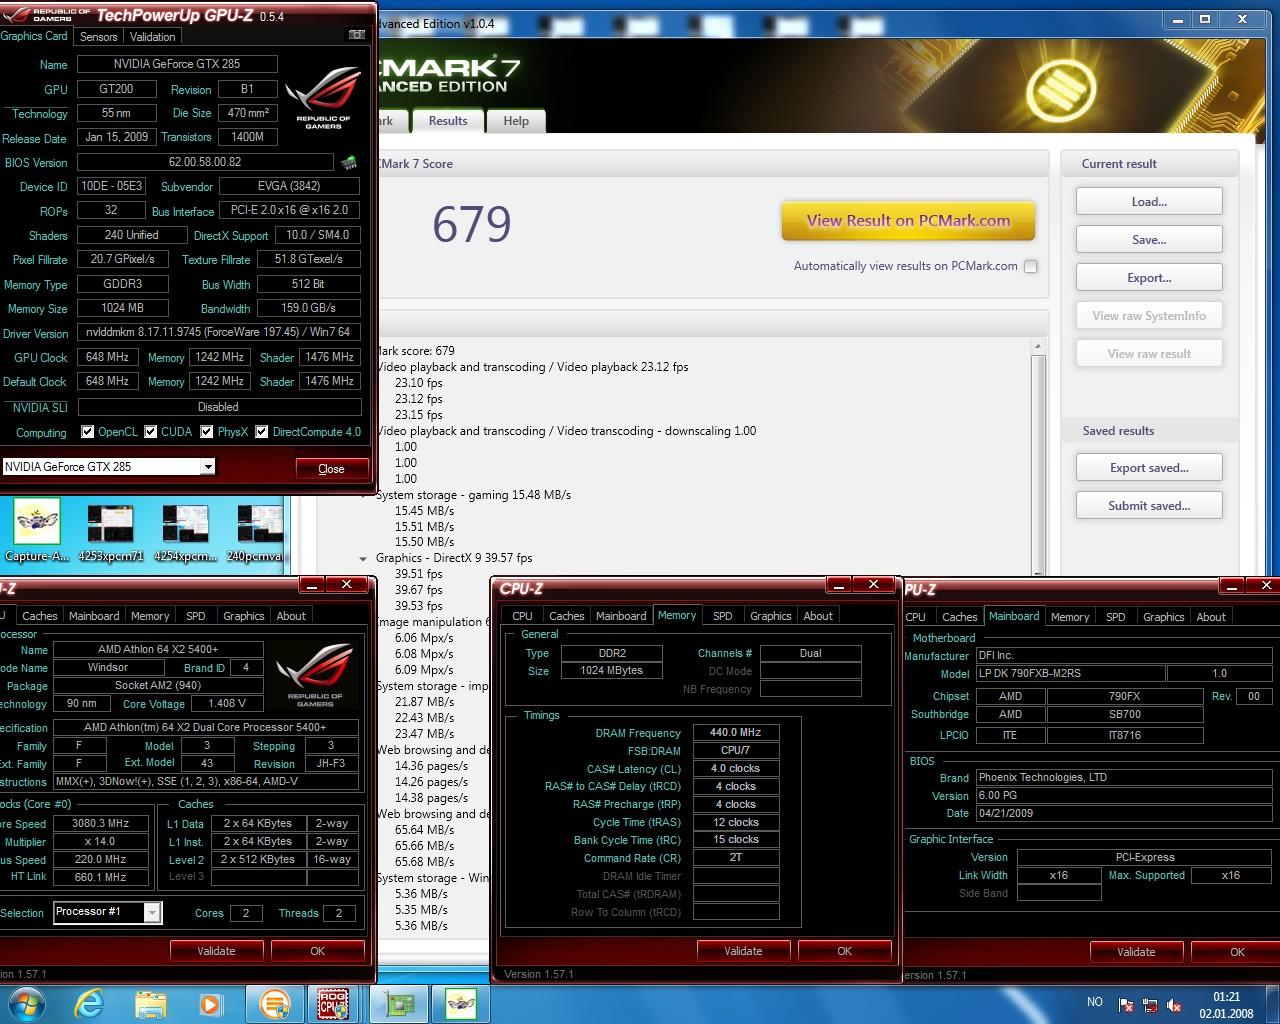This screenshot has height=1024, width=1280.
Task: Toggle the DirectCompute 4.0 checkbox
Action: coord(261,432)
